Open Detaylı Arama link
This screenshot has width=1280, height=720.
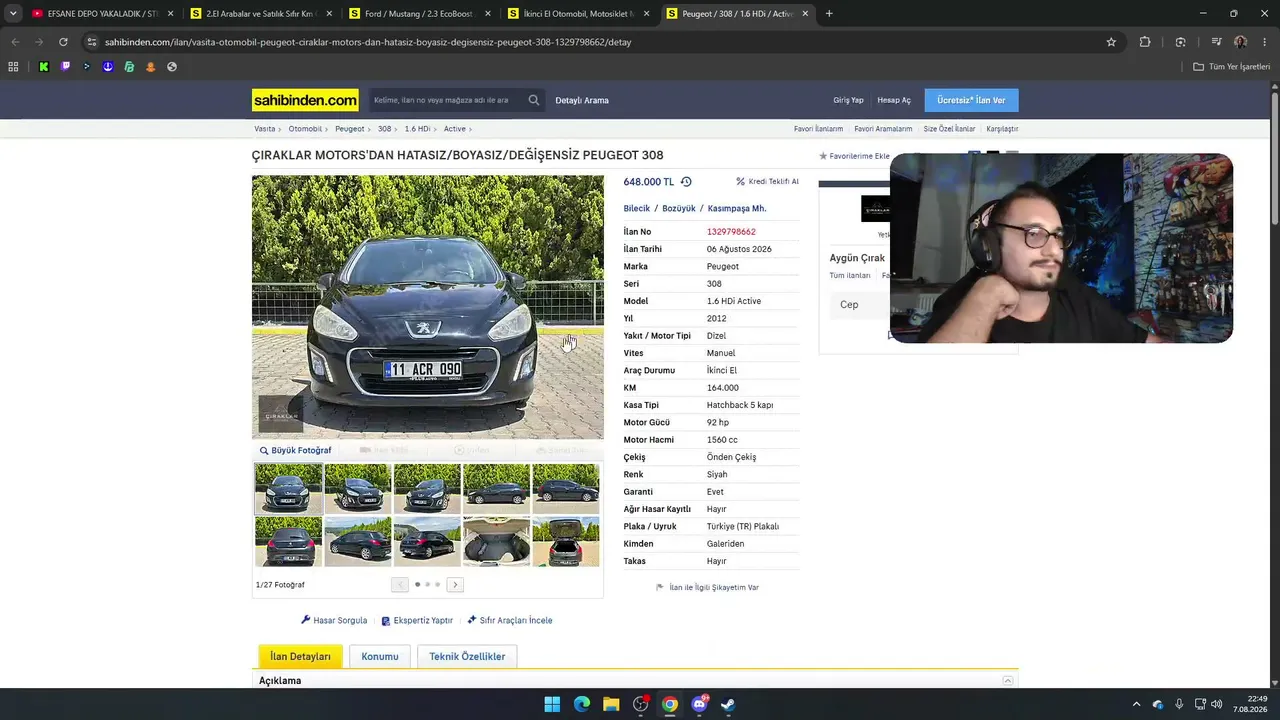(x=582, y=100)
